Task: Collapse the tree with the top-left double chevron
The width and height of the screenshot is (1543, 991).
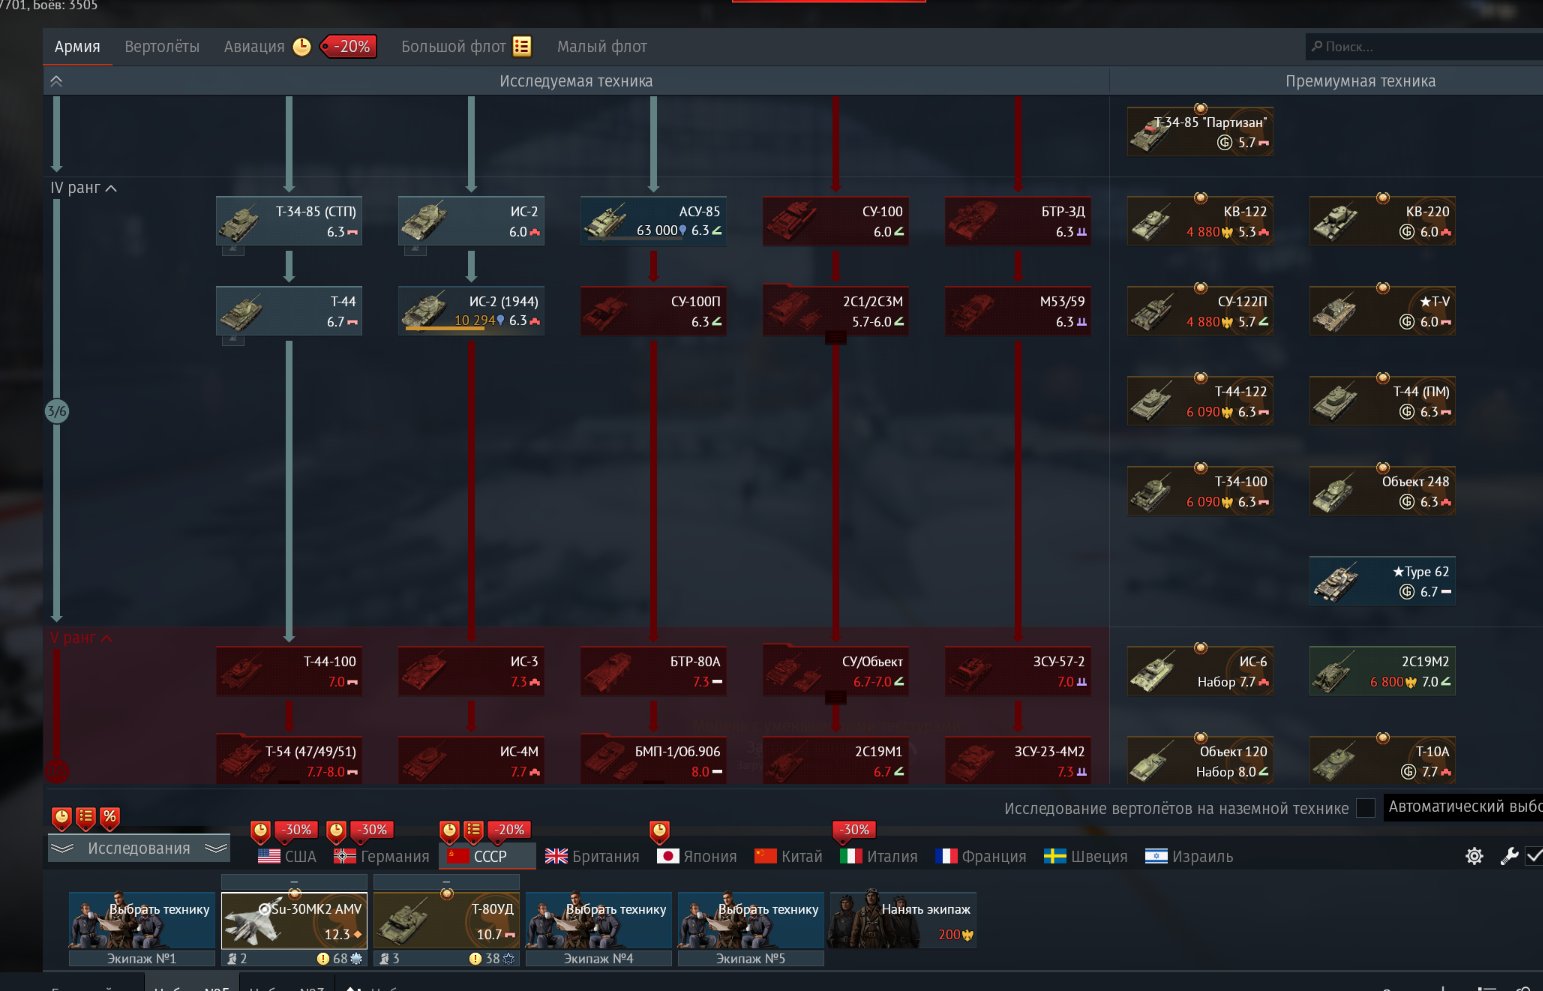Action: [x=56, y=81]
